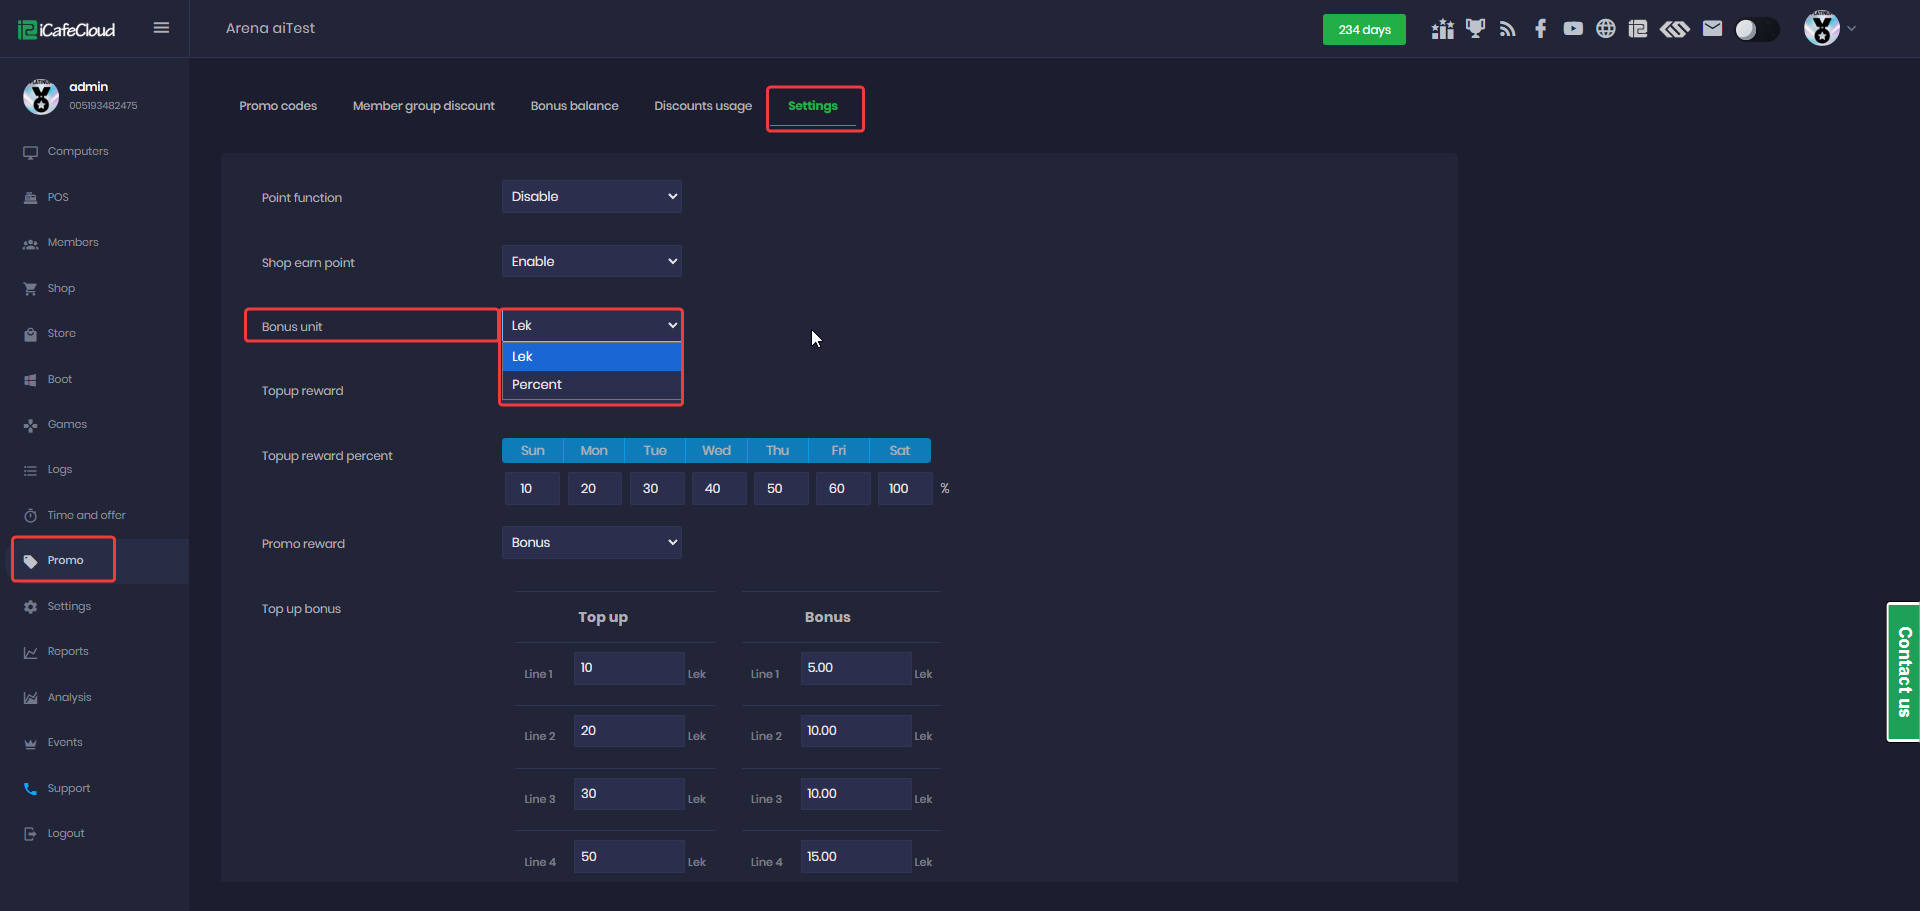The width and height of the screenshot is (1920, 911).
Task: Open the Bonus balance tab
Action: (x=574, y=106)
